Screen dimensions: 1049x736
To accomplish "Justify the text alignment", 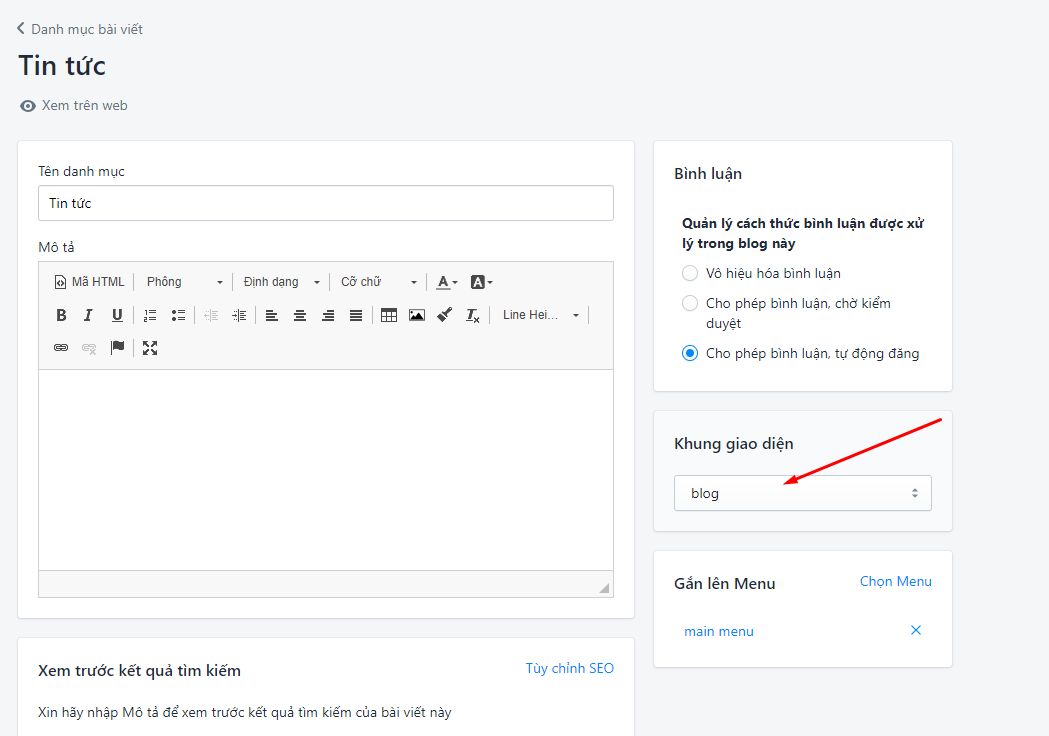I will [356, 315].
